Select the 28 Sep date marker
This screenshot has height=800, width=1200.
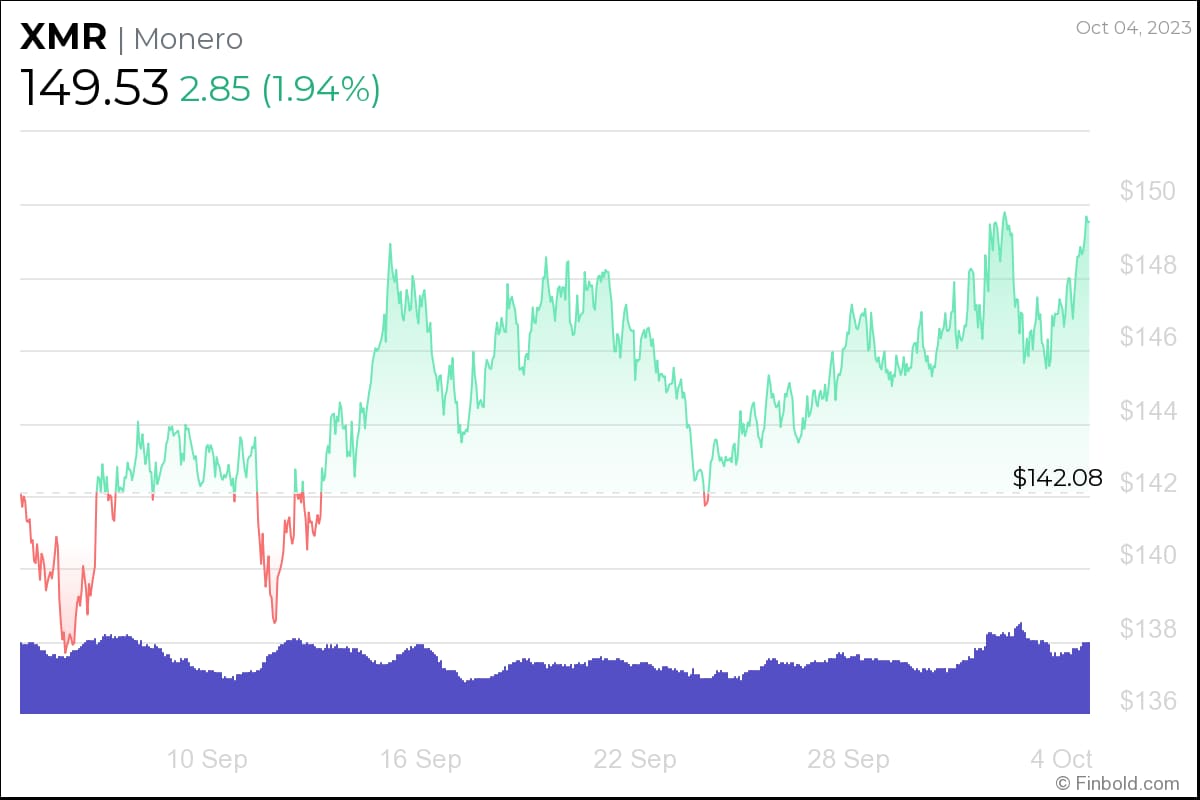click(848, 759)
